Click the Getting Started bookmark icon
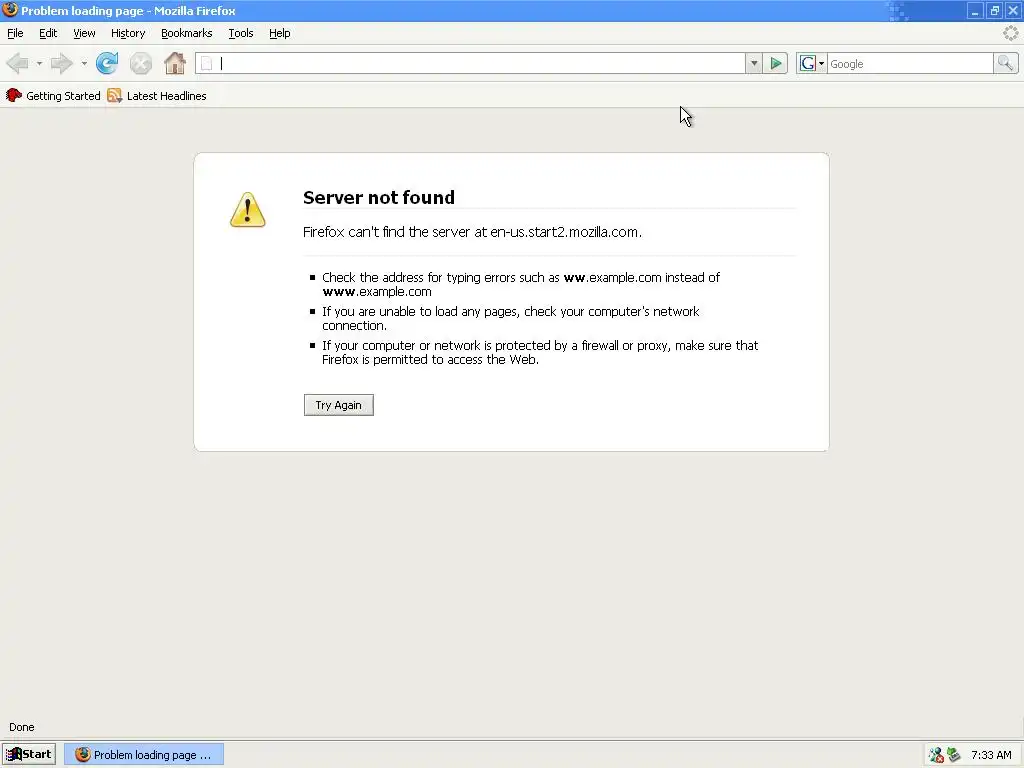This screenshot has width=1024, height=768. [x=13, y=96]
